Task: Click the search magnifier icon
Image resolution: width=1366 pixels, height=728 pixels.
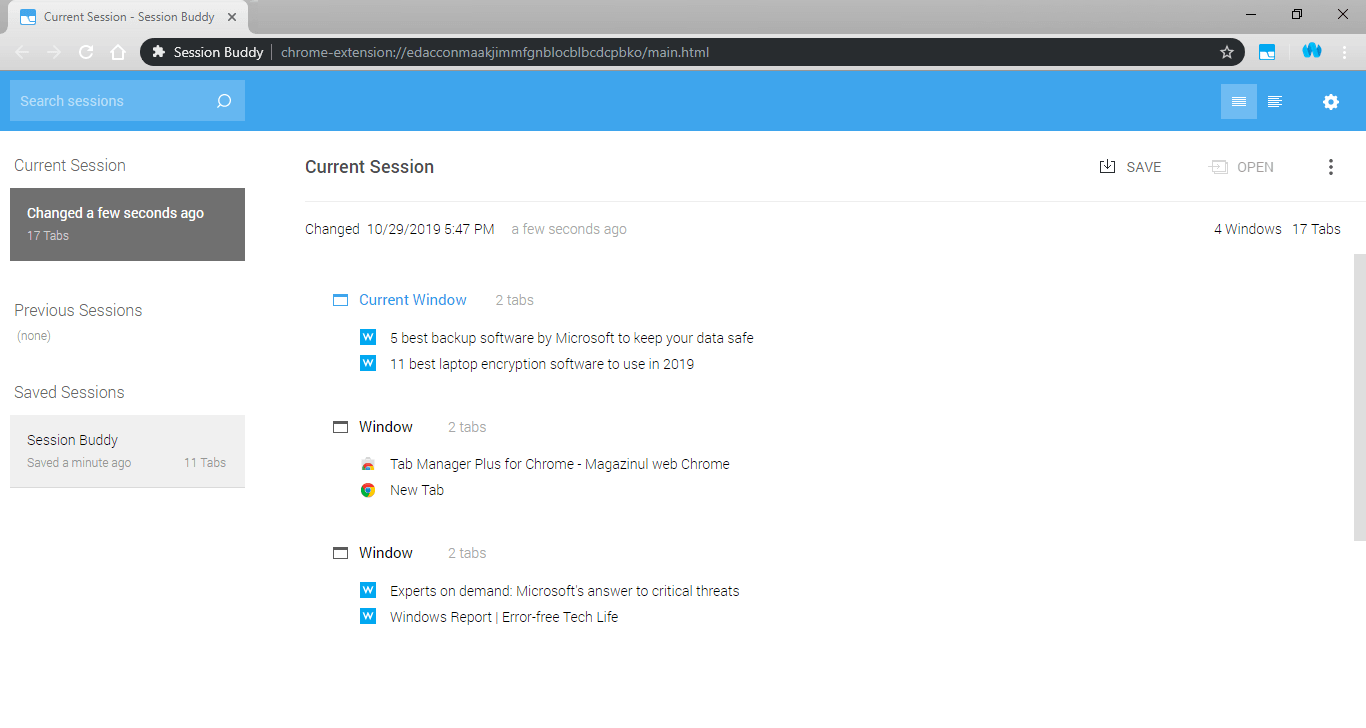Action: coord(224,101)
